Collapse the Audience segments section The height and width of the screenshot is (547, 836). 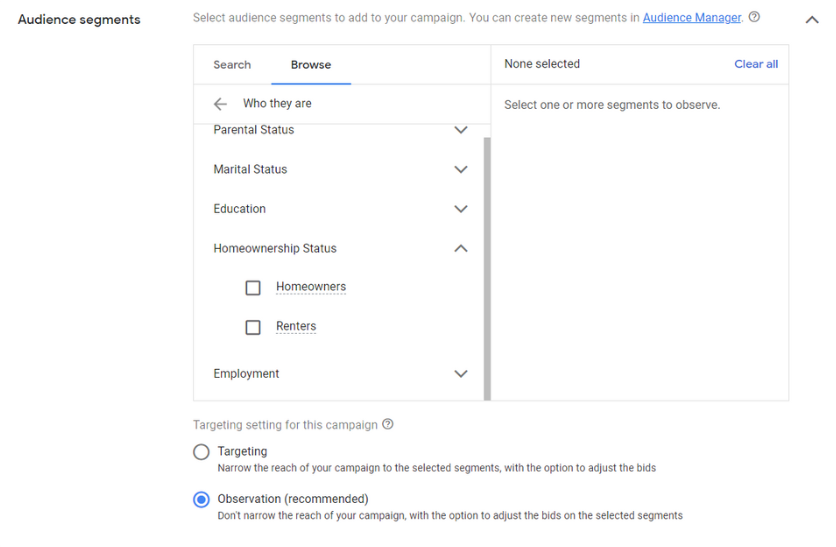[x=812, y=19]
